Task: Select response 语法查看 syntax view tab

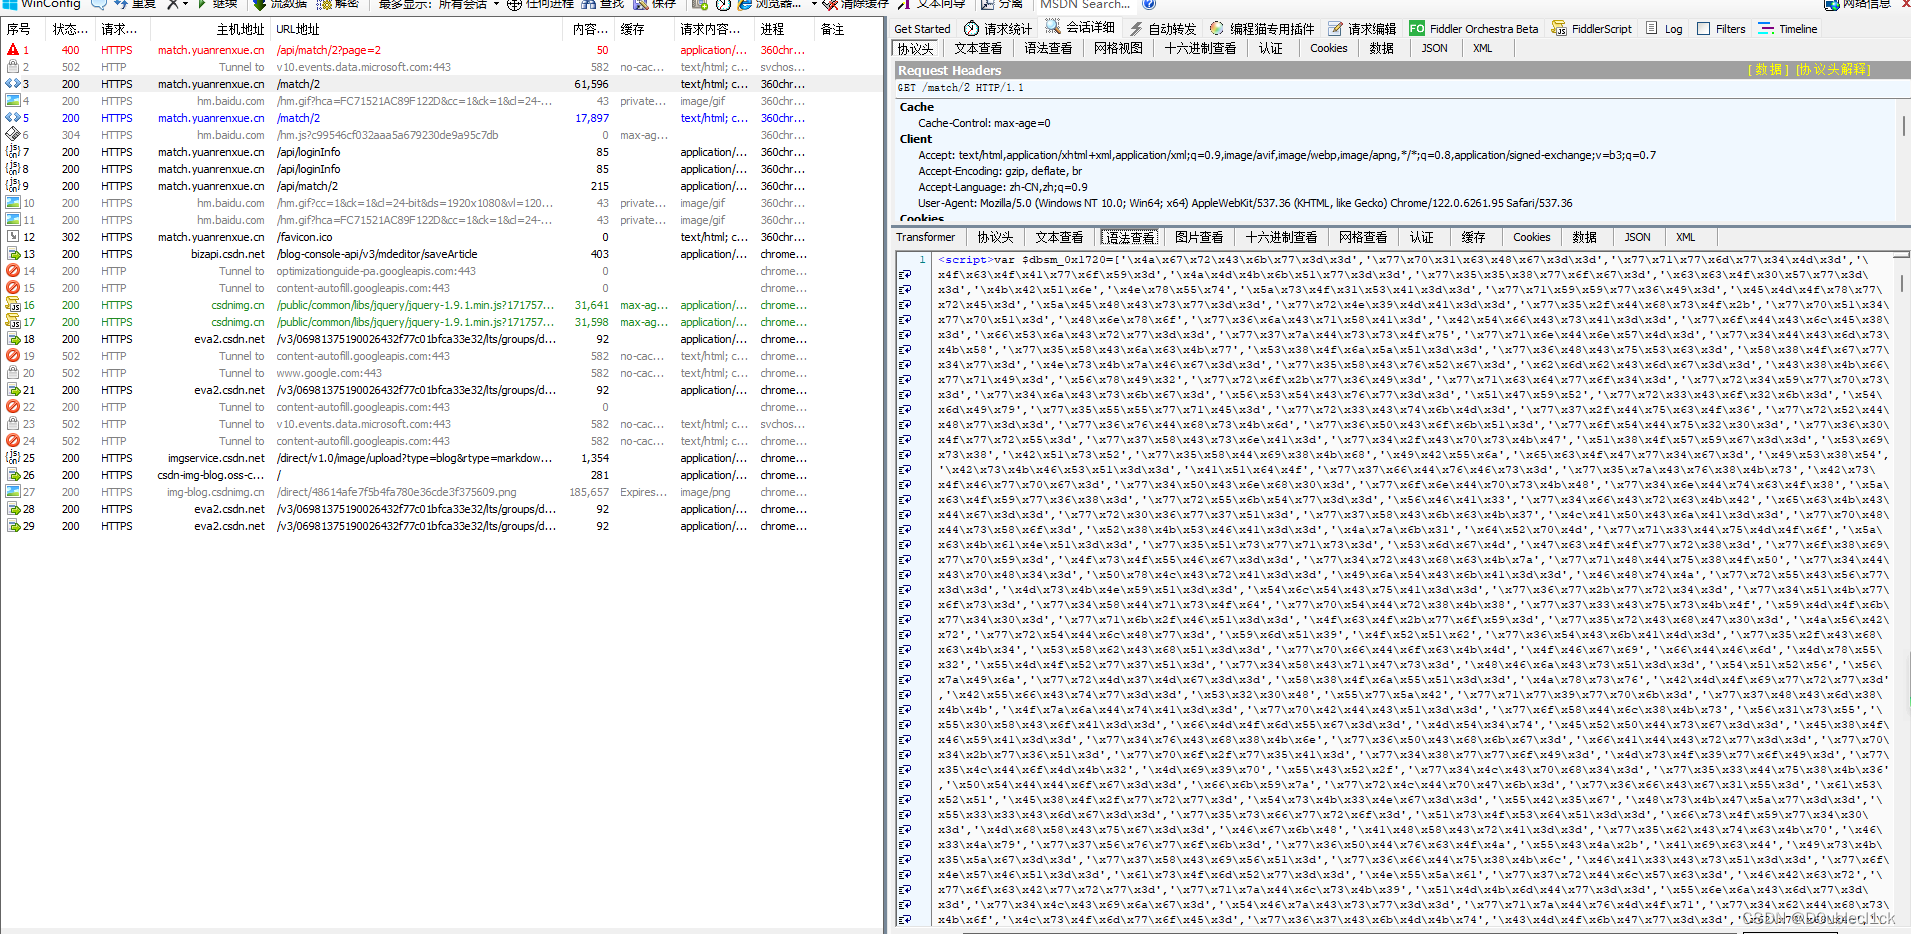Action: tap(1129, 237)
